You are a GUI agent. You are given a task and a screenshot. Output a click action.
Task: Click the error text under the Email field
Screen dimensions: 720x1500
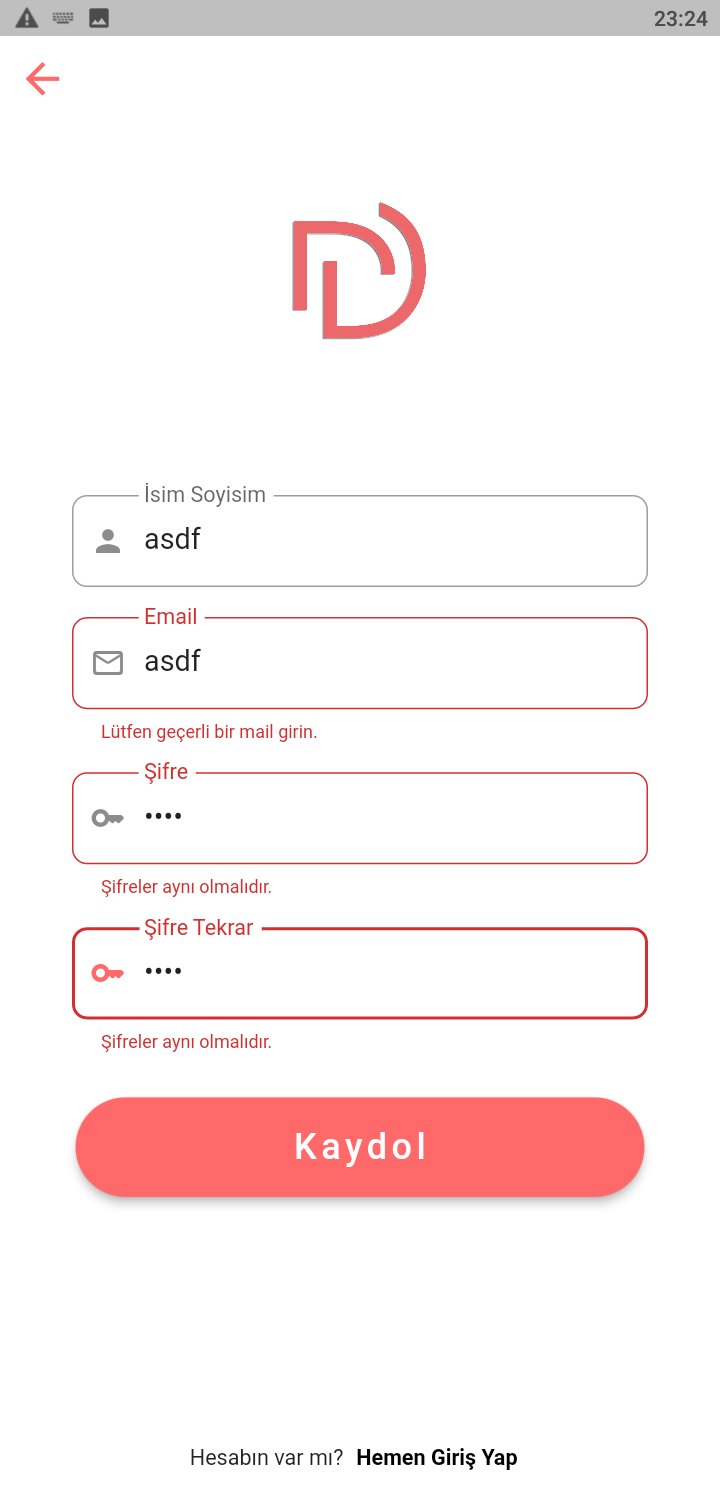208,731
